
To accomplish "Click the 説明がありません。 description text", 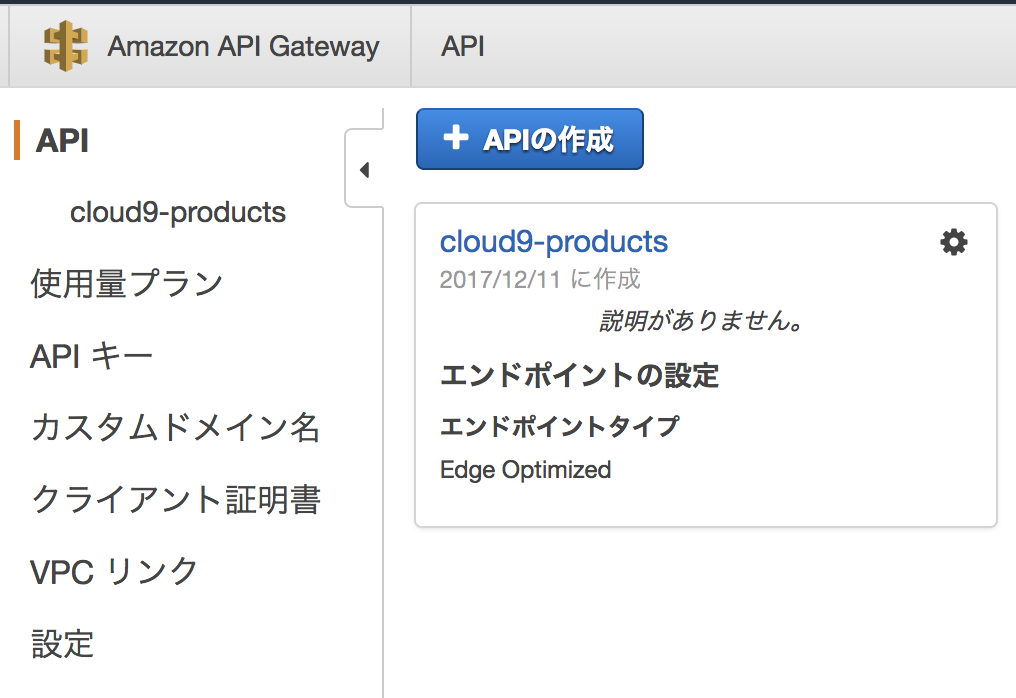I will (702, 320).
